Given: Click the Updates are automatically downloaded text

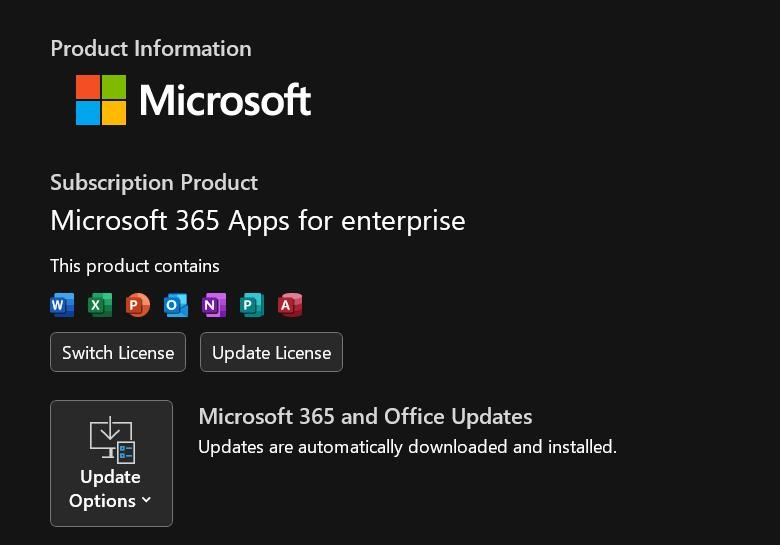Looking at the screenshot, I should click(407, 447).
